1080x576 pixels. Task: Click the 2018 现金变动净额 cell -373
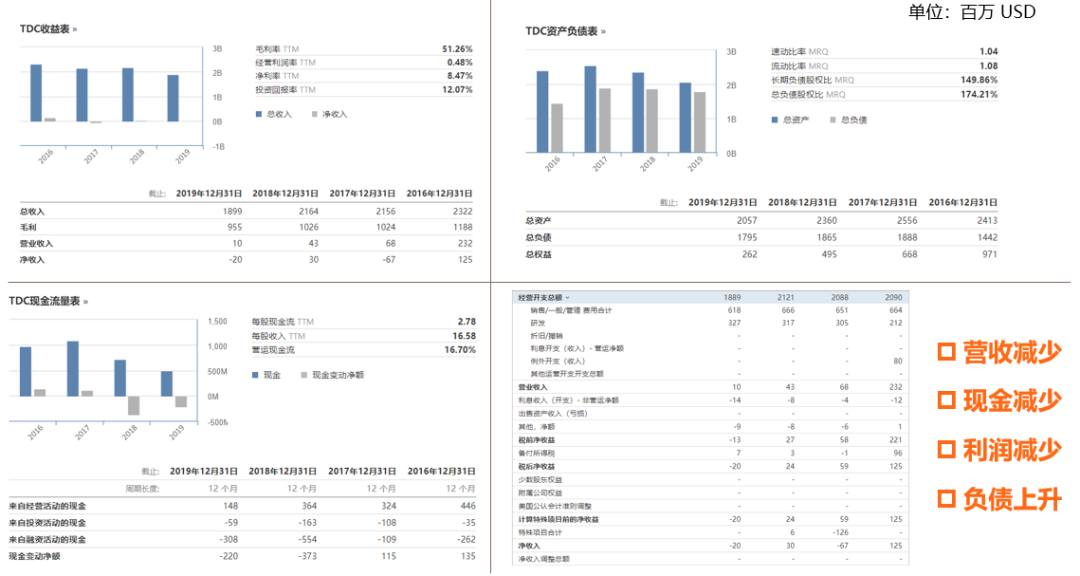point(308,556)
